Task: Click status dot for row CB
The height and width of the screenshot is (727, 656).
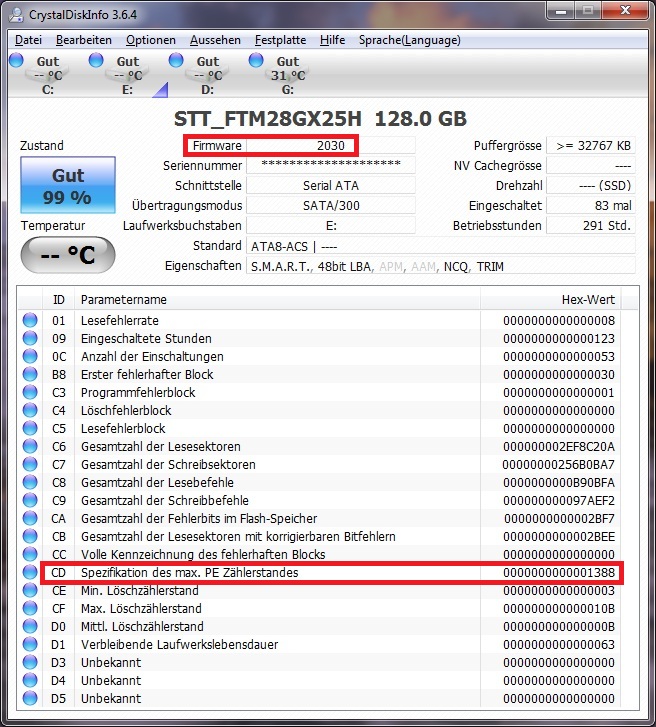Action: point(30,536)
